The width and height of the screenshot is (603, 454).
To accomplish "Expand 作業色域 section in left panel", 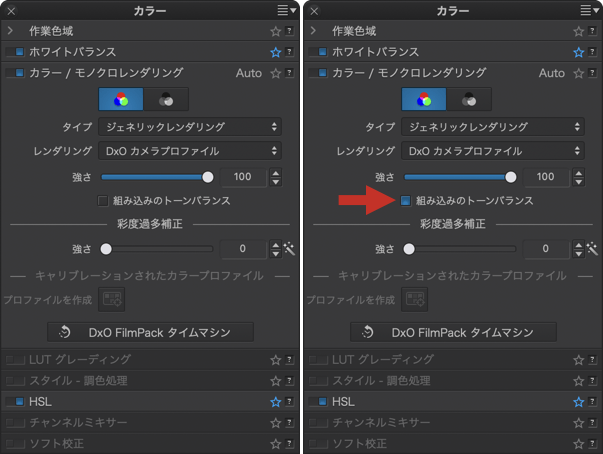I will pyautogui.click(x=10, y=31).
